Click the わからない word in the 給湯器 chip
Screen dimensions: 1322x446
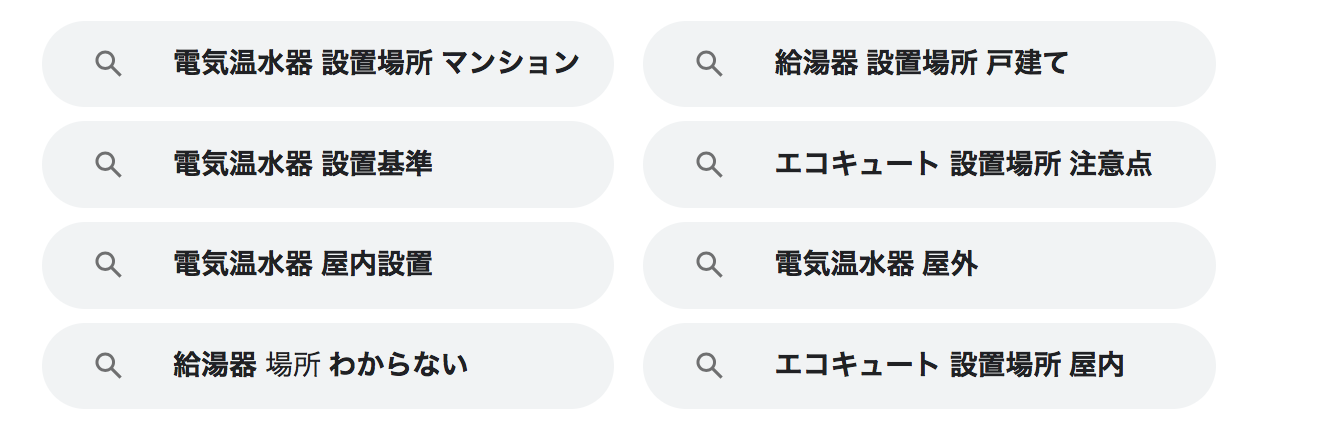click(x=398, y=366)
